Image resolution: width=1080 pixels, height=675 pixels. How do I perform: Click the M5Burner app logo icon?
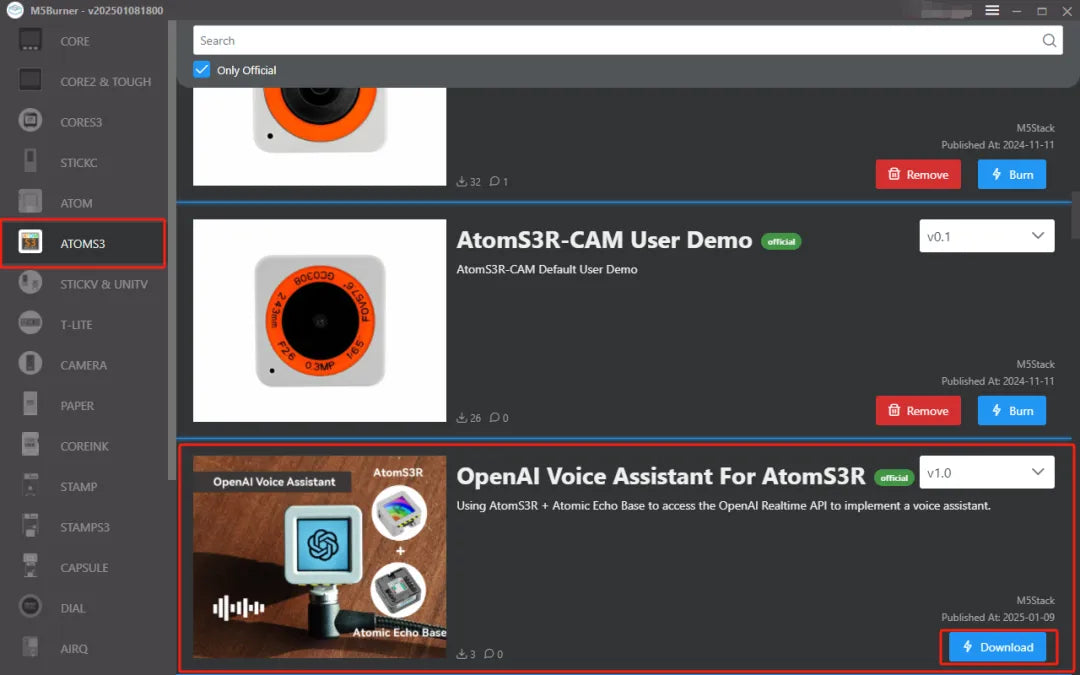[14, 10]
